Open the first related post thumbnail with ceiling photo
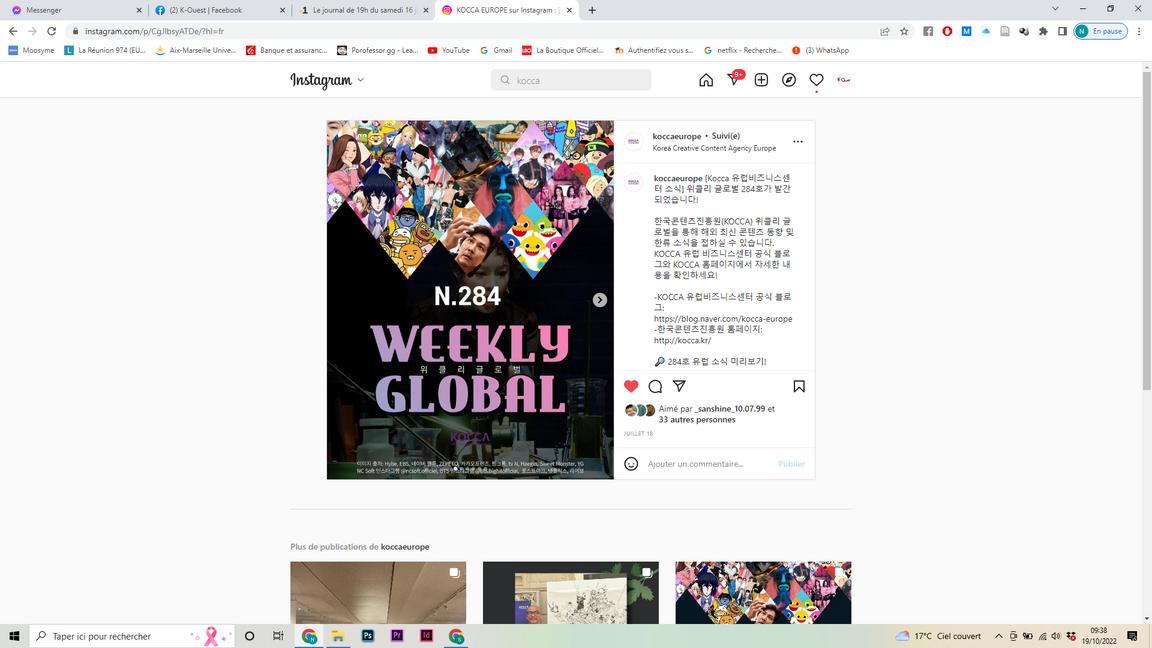The image size is (1152, 648). [378, 593]
